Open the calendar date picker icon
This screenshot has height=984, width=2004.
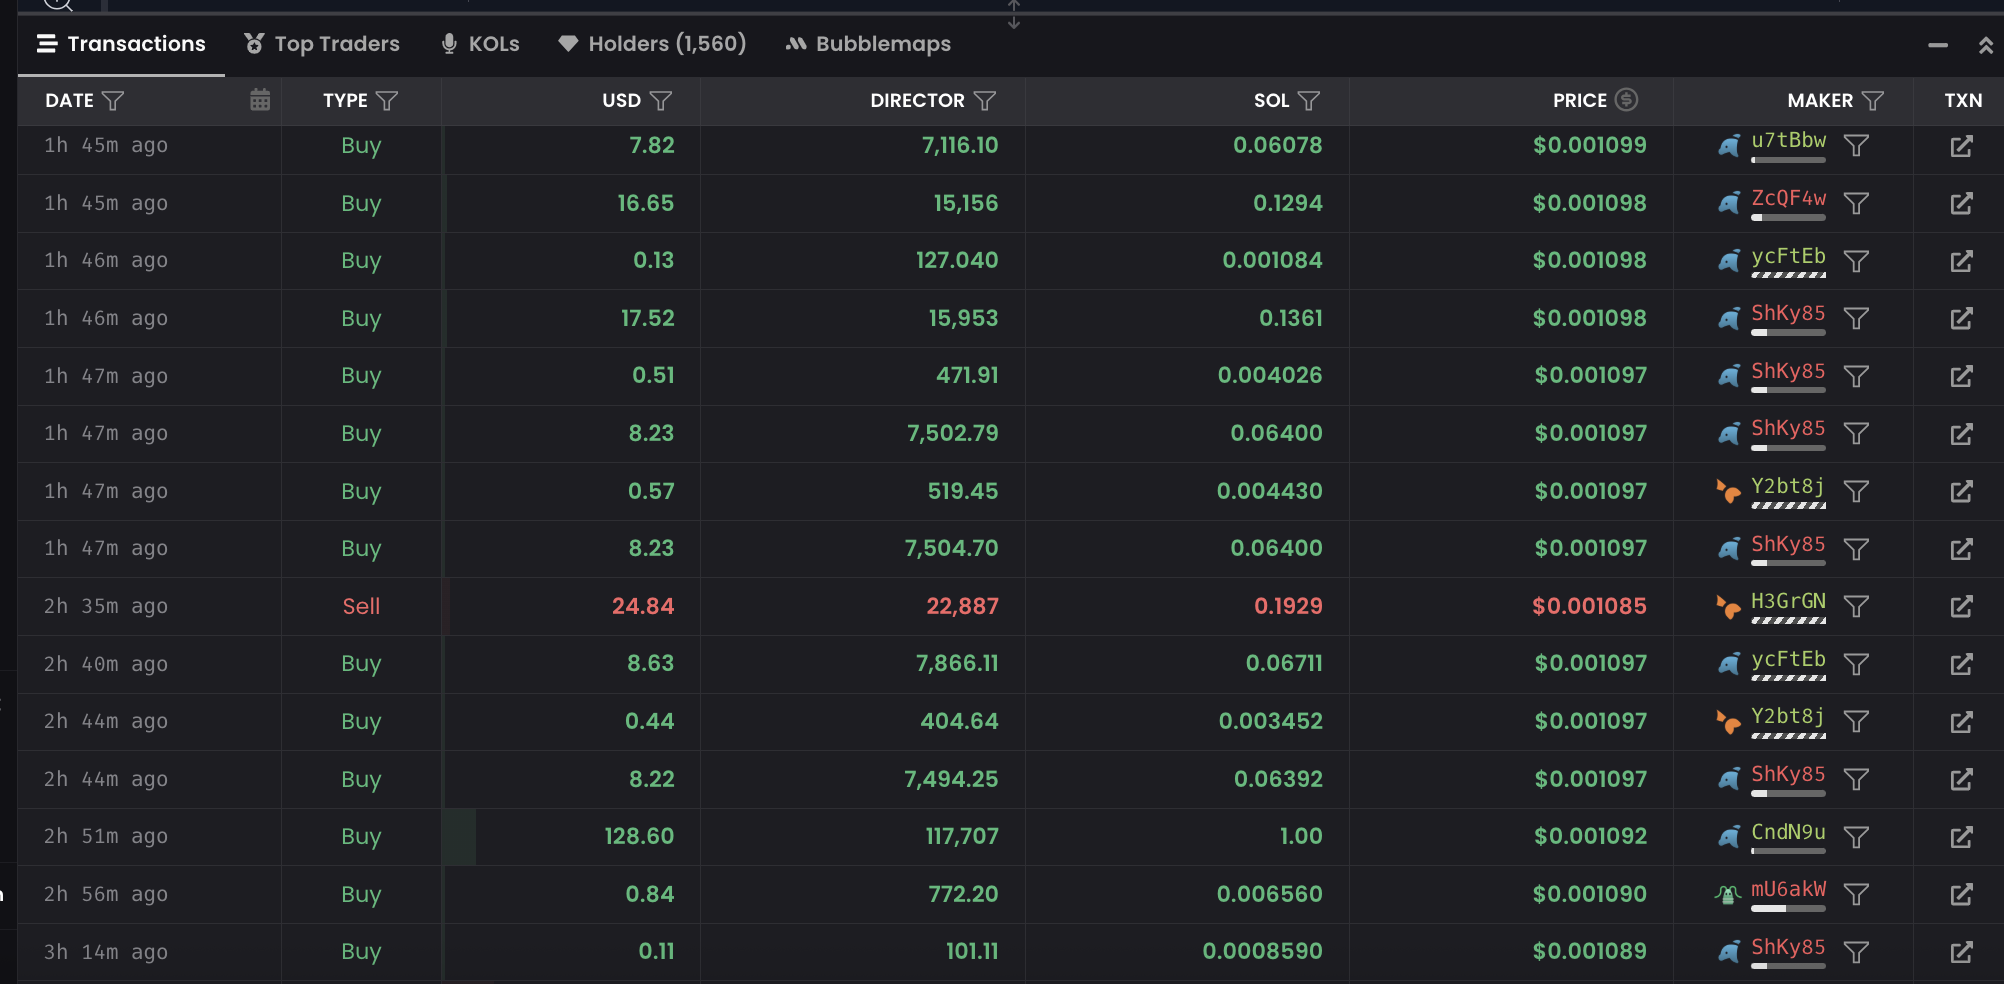[260, 100]
